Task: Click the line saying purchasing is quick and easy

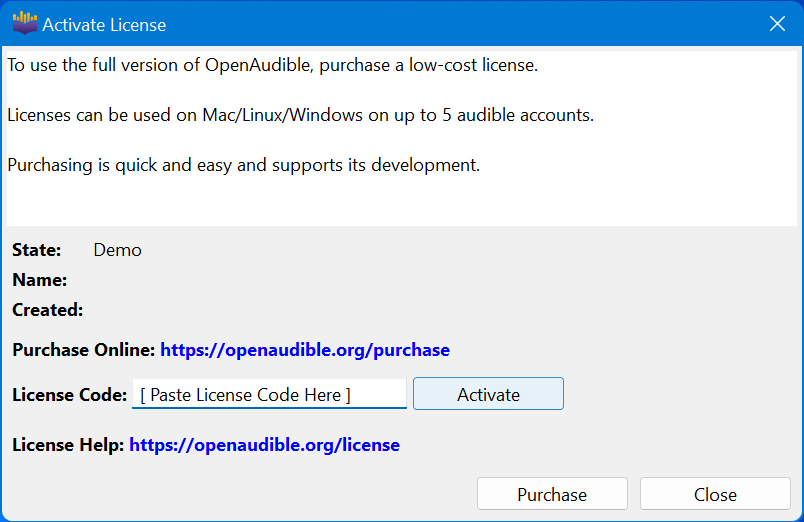Action: tap(243, 164)
